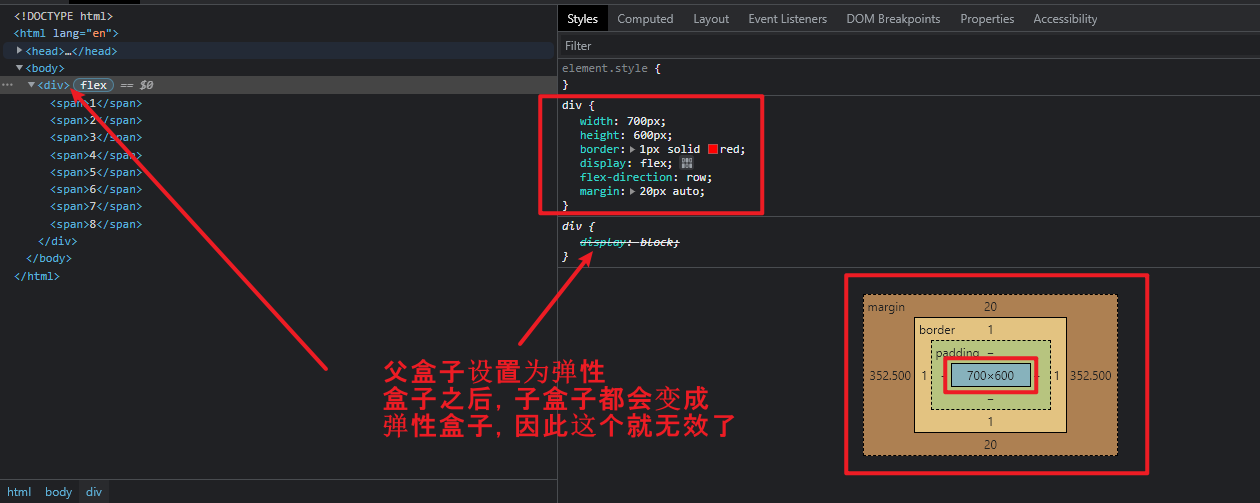The height and width of the screenshot is (503, 1260).
Task: Select body in the breadcrumb bar
Action: point(59,492)
